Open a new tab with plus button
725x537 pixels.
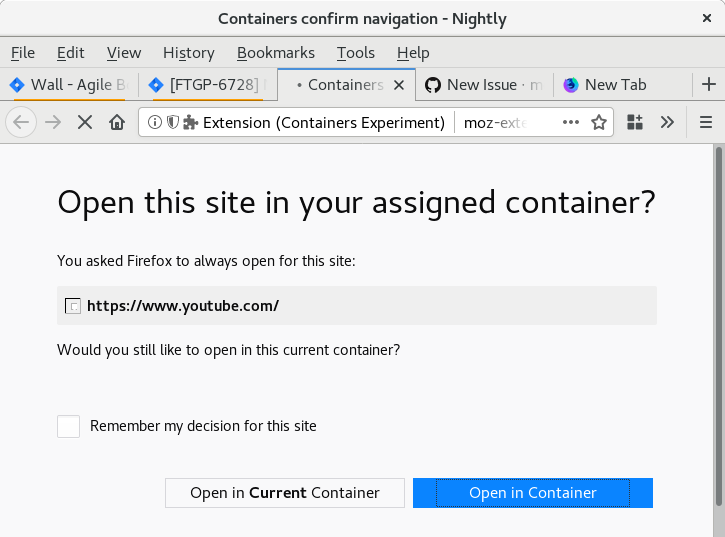[709, 85]
